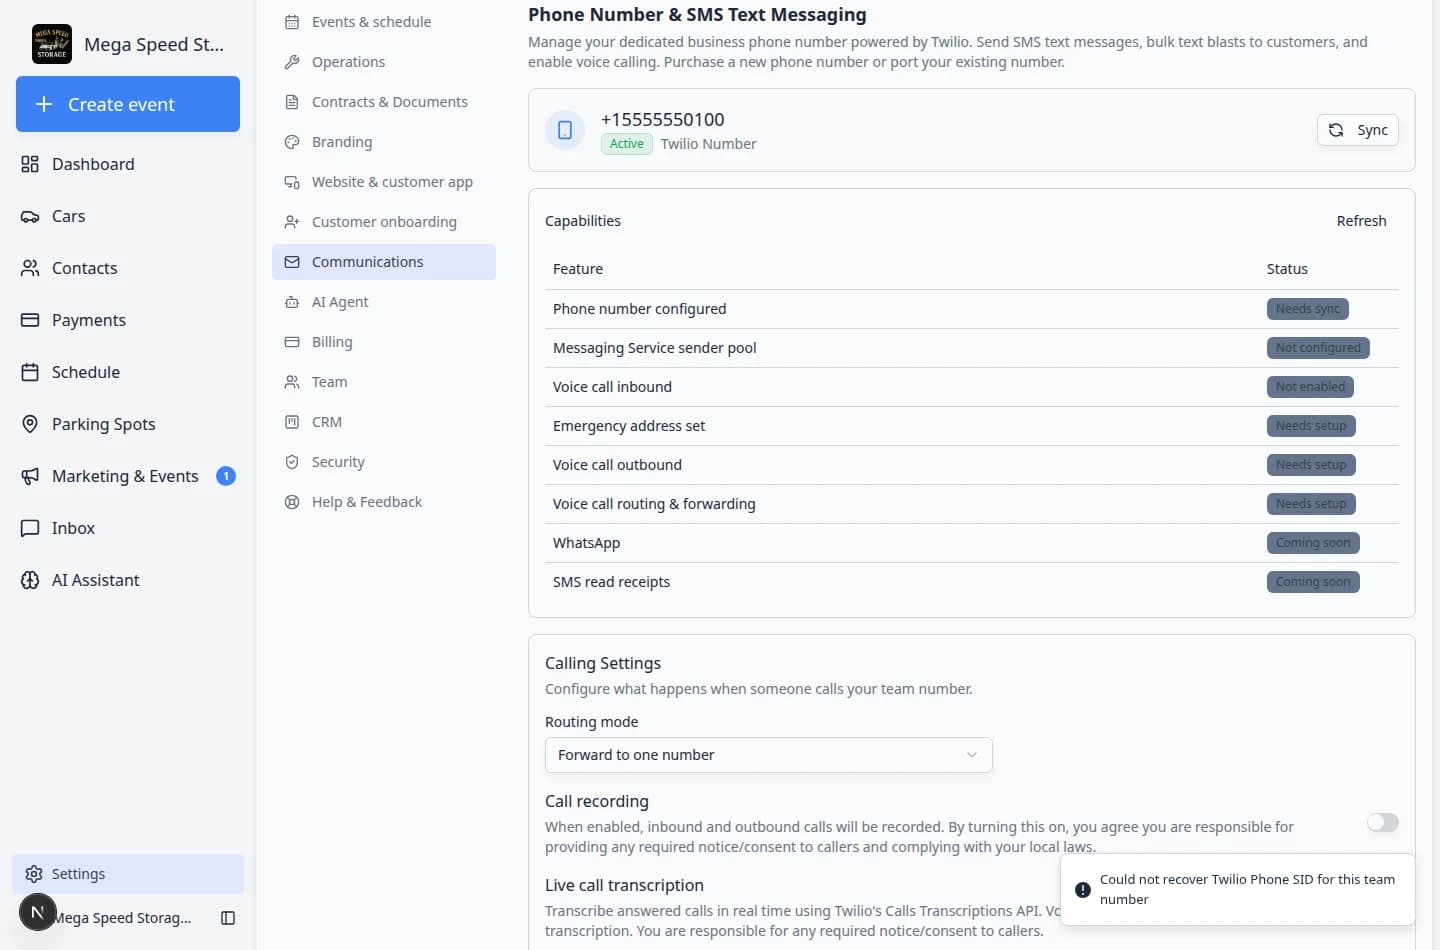Click the user avatar N icon
Screen dimensions: 1440x950
tap(38, 912)
